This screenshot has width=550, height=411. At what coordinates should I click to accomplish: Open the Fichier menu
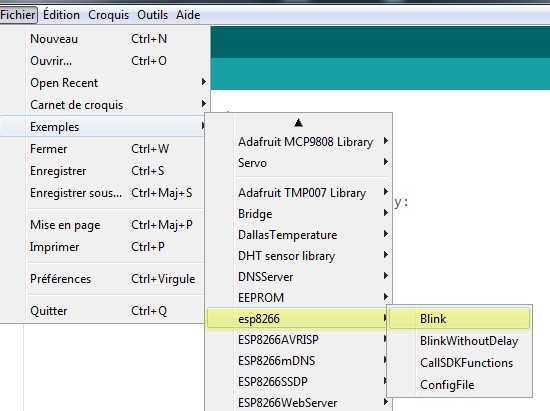[x=18, y=15]
